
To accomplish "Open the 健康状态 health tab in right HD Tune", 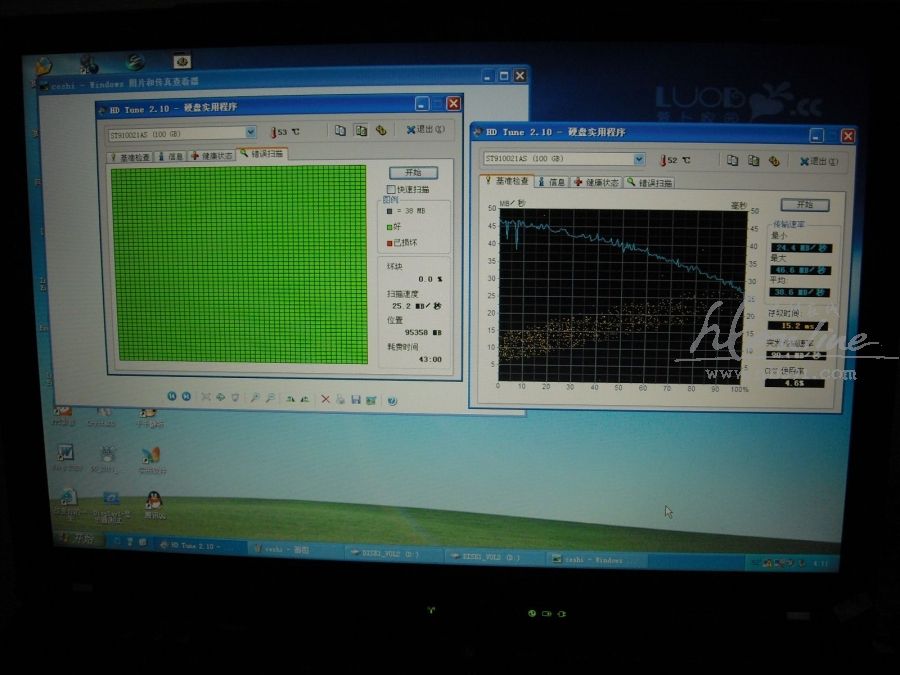I will click(x=597, y=183).
